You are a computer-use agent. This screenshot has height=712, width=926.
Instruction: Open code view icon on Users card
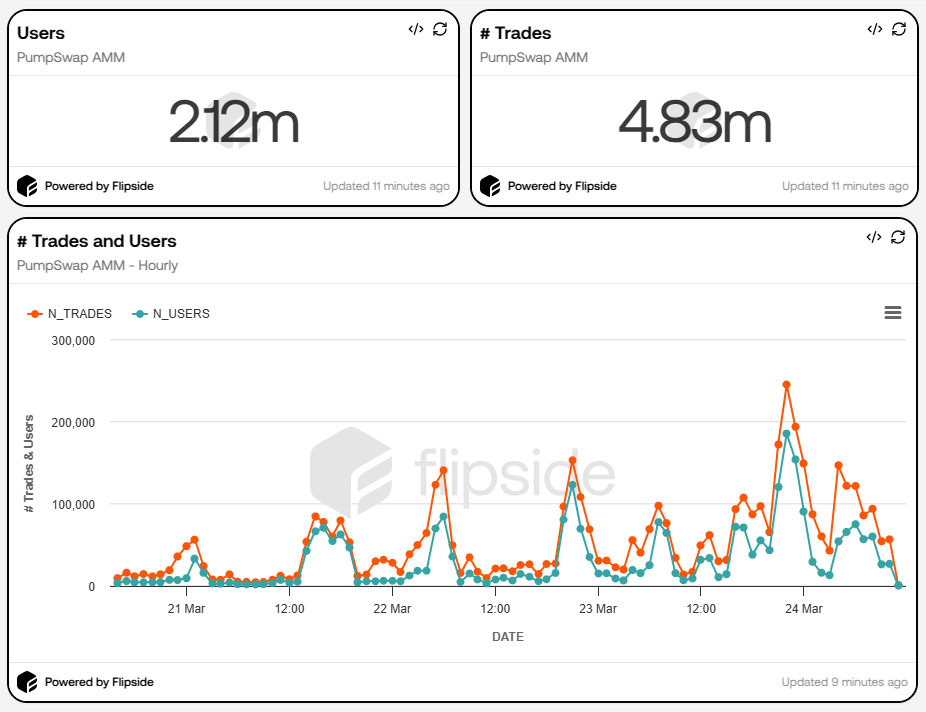(416, 29)
